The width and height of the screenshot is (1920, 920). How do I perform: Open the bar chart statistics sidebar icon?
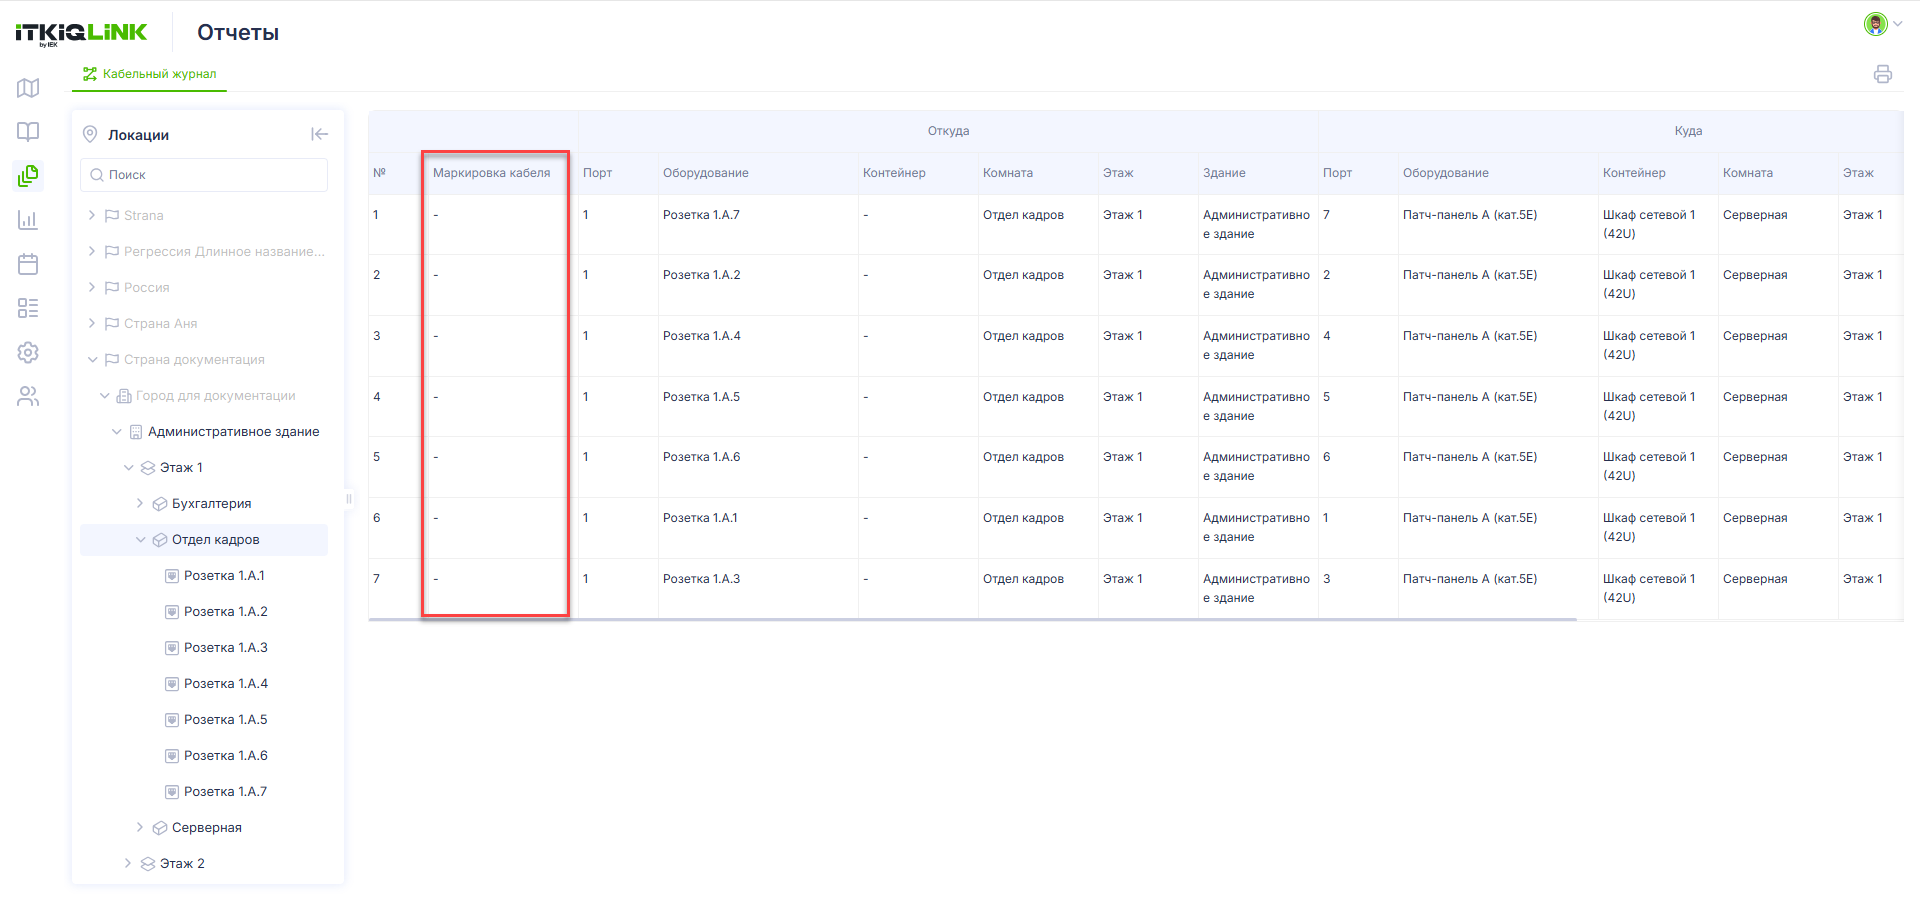pos(28,220)
